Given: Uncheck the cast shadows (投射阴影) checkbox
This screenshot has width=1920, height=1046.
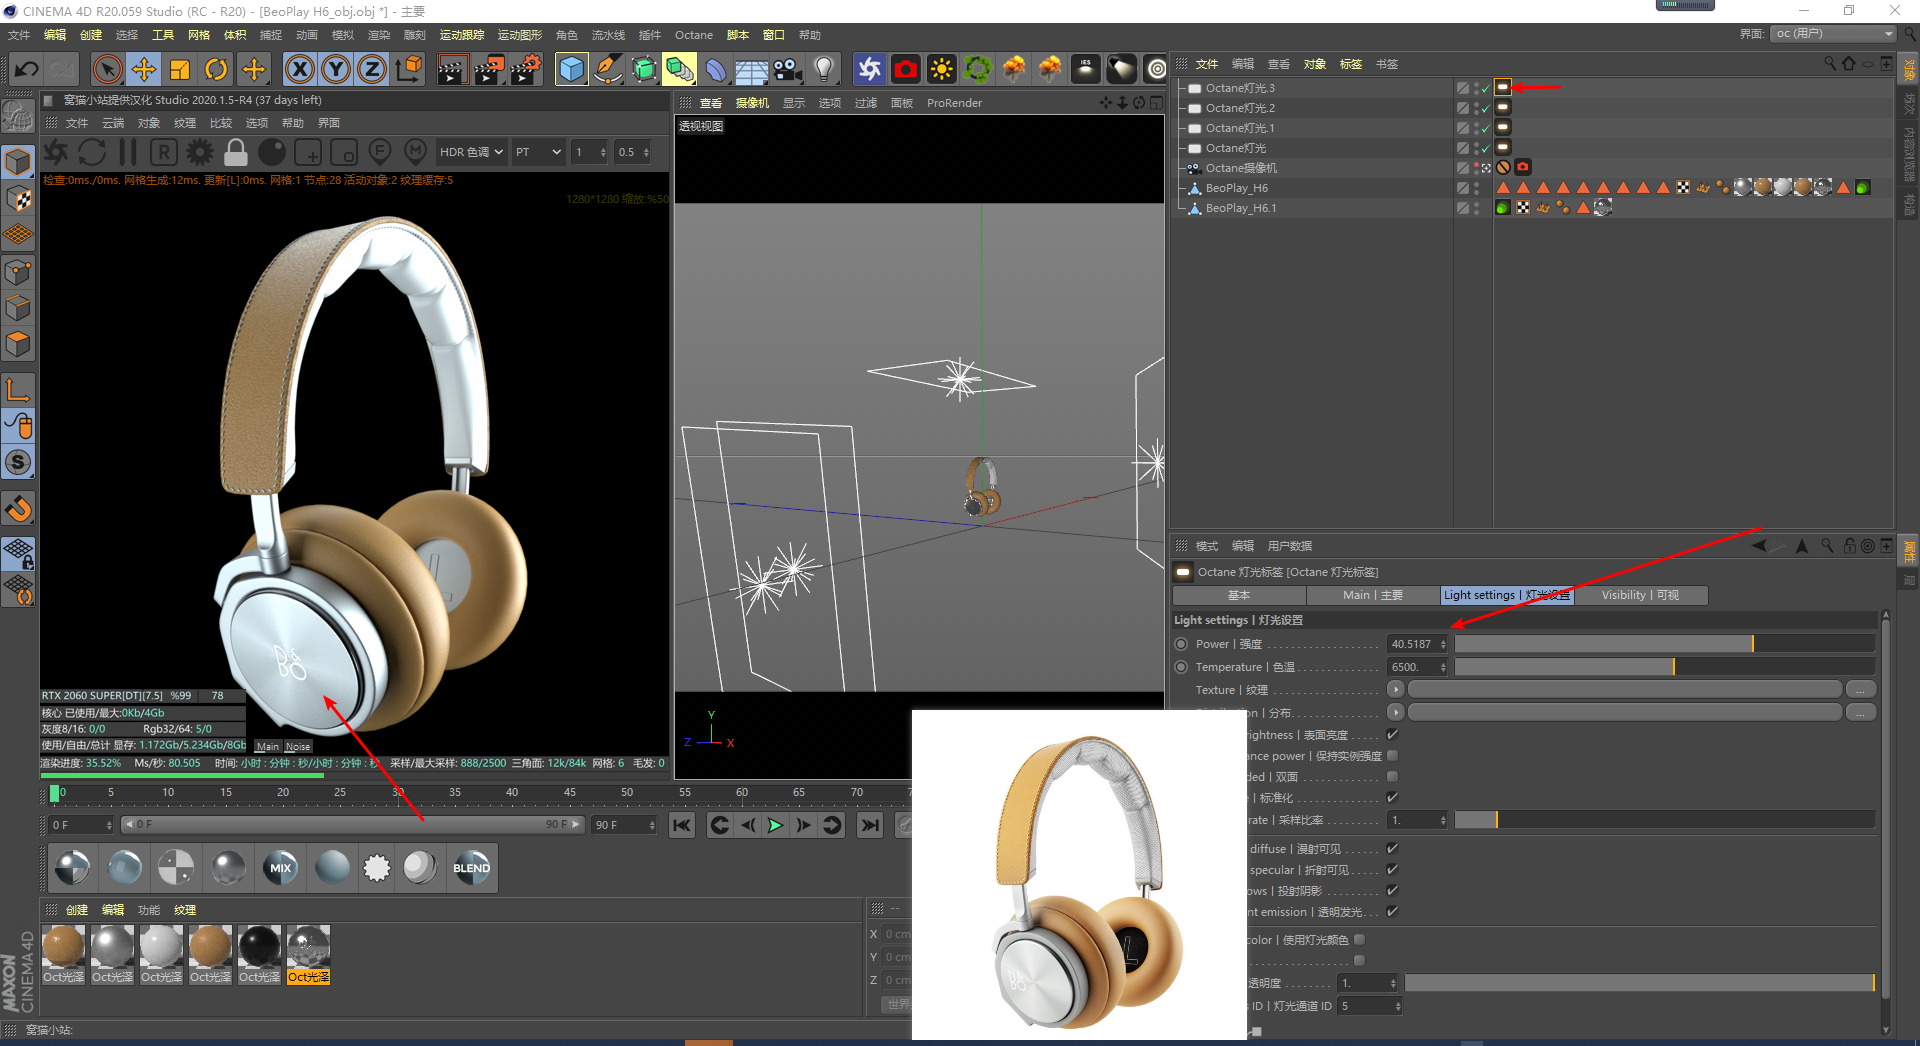Looking at the screenshot, I should (1392, 891).
